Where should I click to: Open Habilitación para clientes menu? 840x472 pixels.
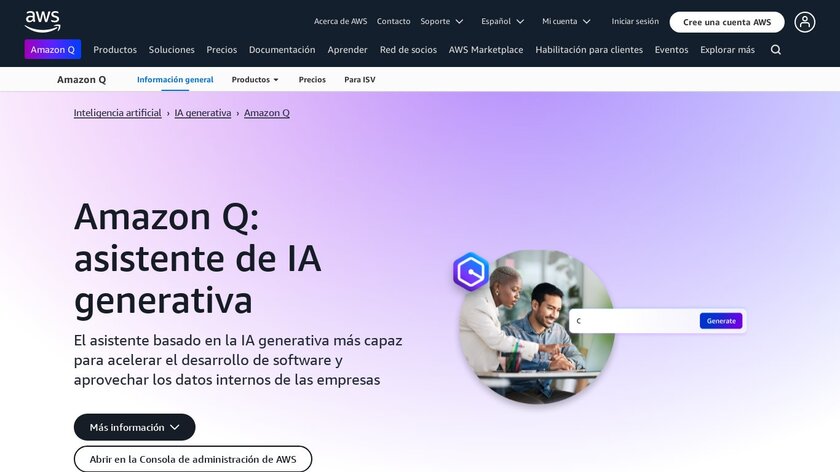(x=589, y=50)
